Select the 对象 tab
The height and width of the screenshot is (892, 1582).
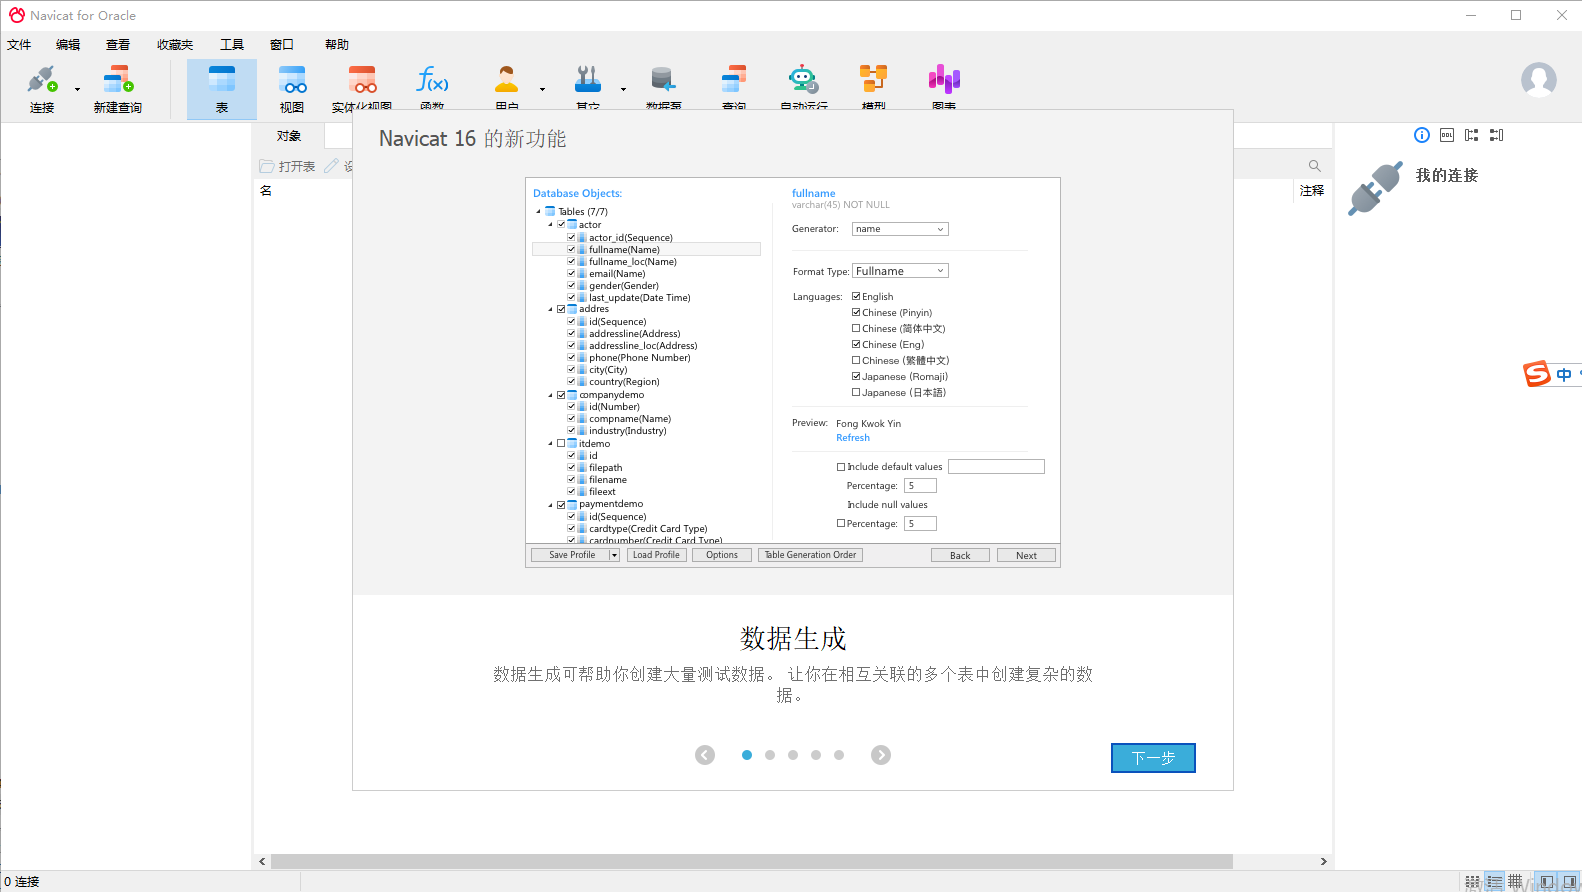[289, 136]
